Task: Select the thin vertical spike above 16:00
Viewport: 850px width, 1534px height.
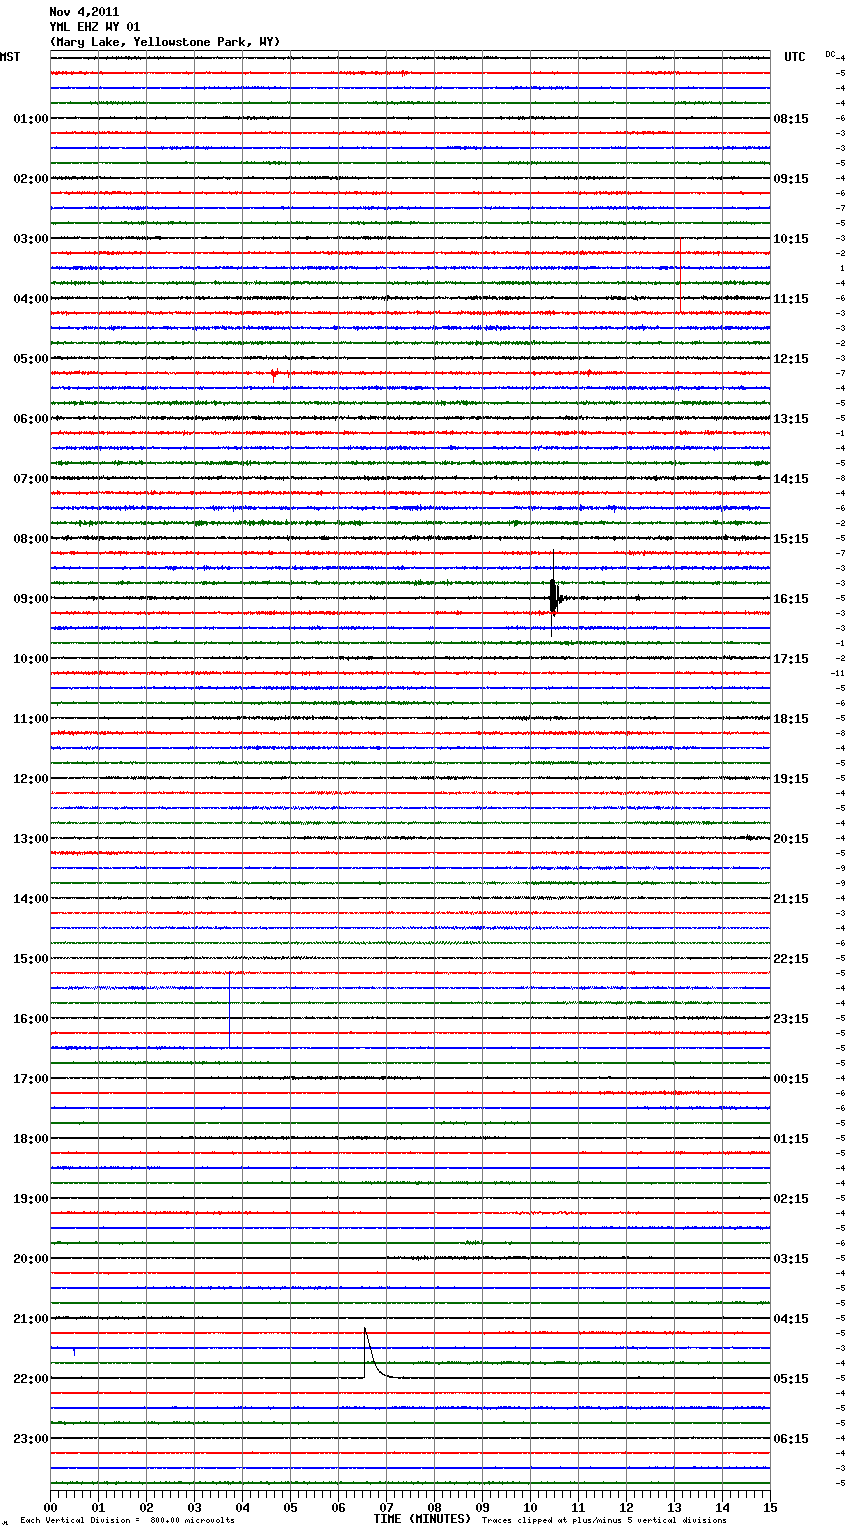Action: (x=229, y=1010)
